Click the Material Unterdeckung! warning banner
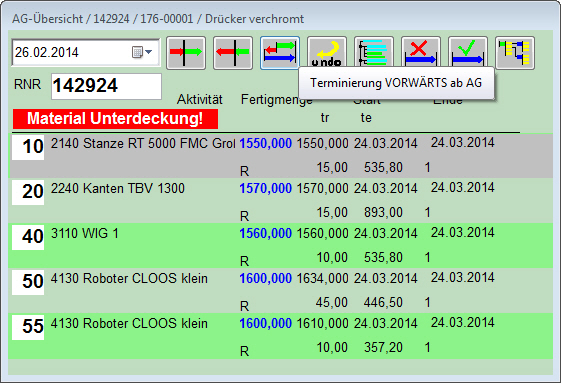 click(115, 119)
